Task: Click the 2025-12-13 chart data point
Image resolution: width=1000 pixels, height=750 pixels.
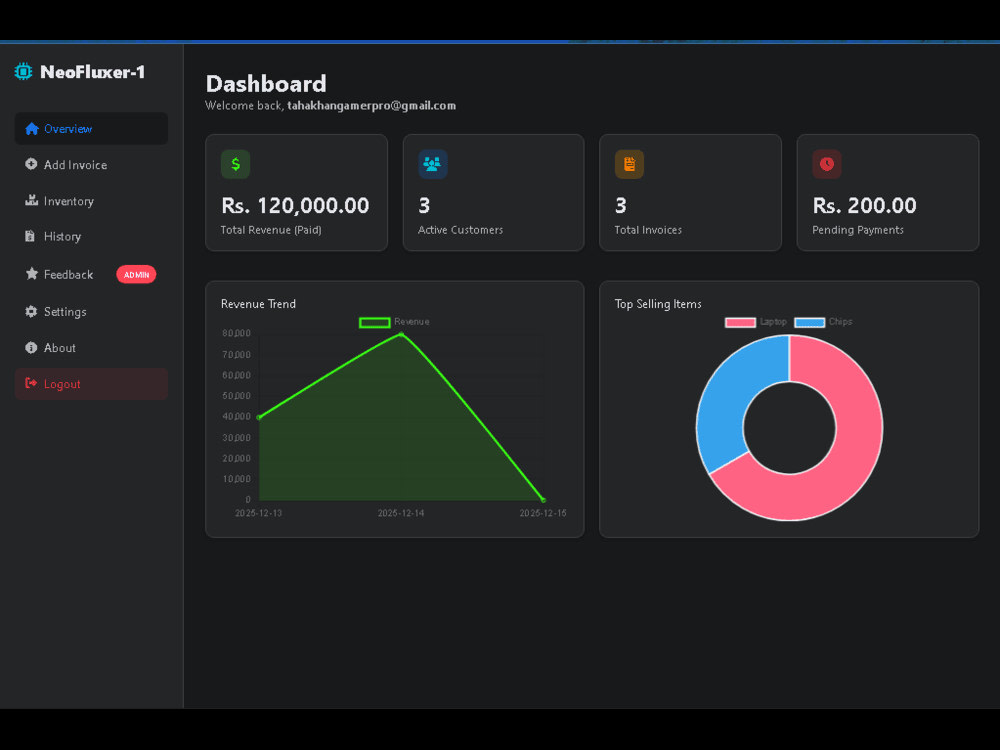Action: pyautogui.click(x=259, y=417)
